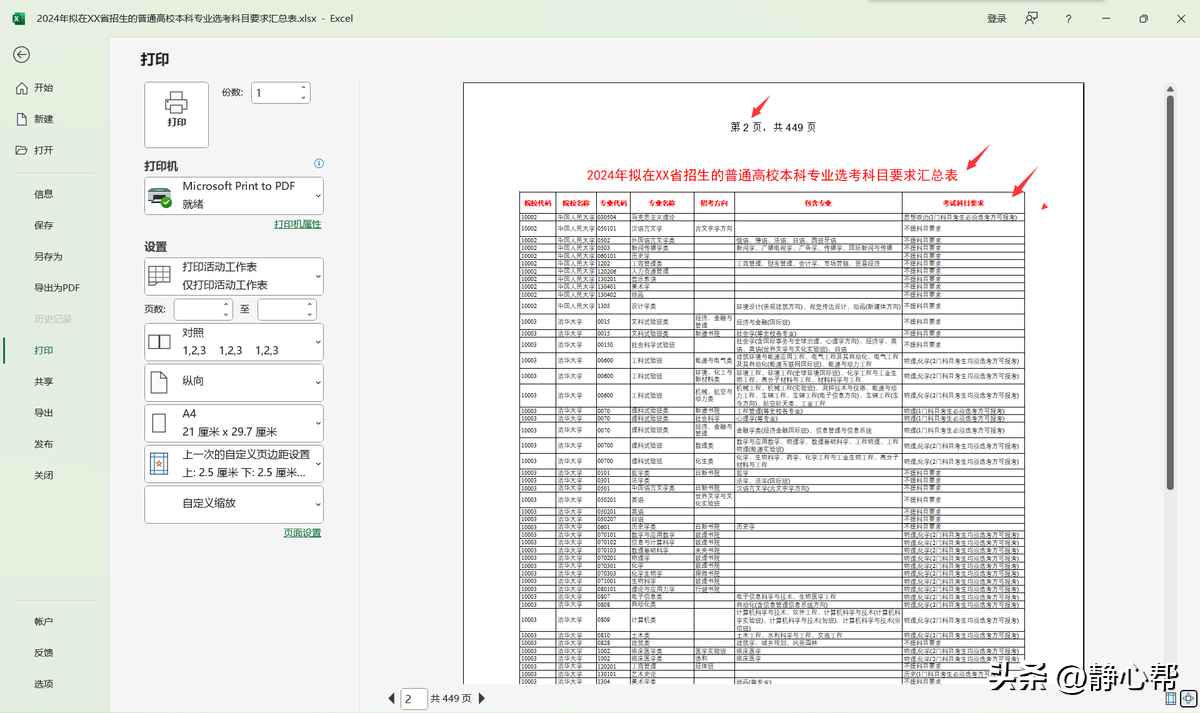Screen dimensions: 1200x713
Task: Click the printer info icon beside 打印机
Action: [x=319, y=163]
